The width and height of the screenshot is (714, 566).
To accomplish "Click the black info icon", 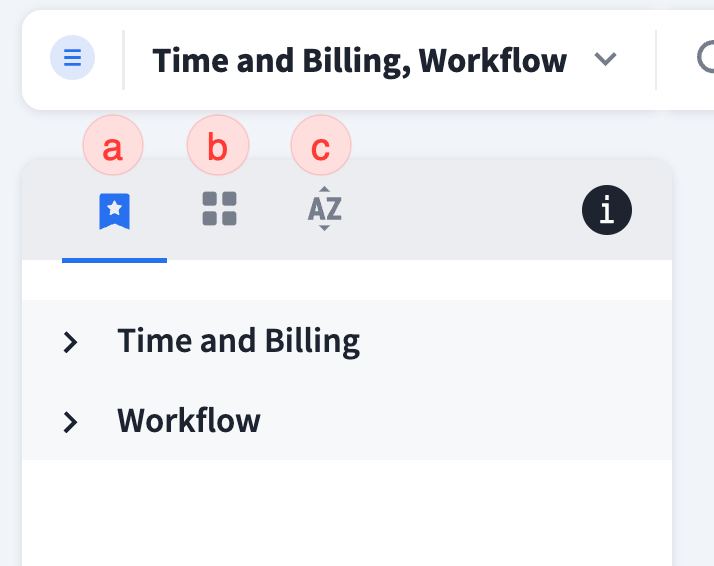I will [x=606, y=210].
